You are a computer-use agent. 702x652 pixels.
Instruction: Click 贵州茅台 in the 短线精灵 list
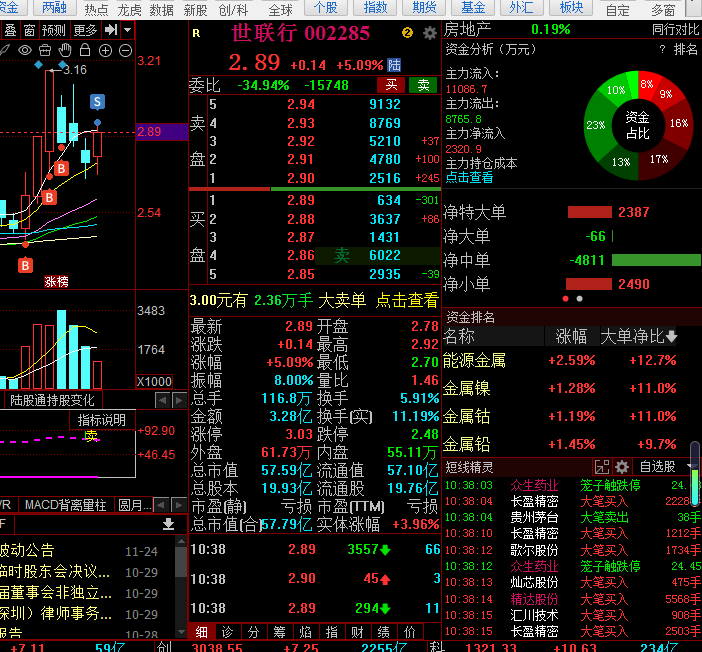[x=535, y=518]
